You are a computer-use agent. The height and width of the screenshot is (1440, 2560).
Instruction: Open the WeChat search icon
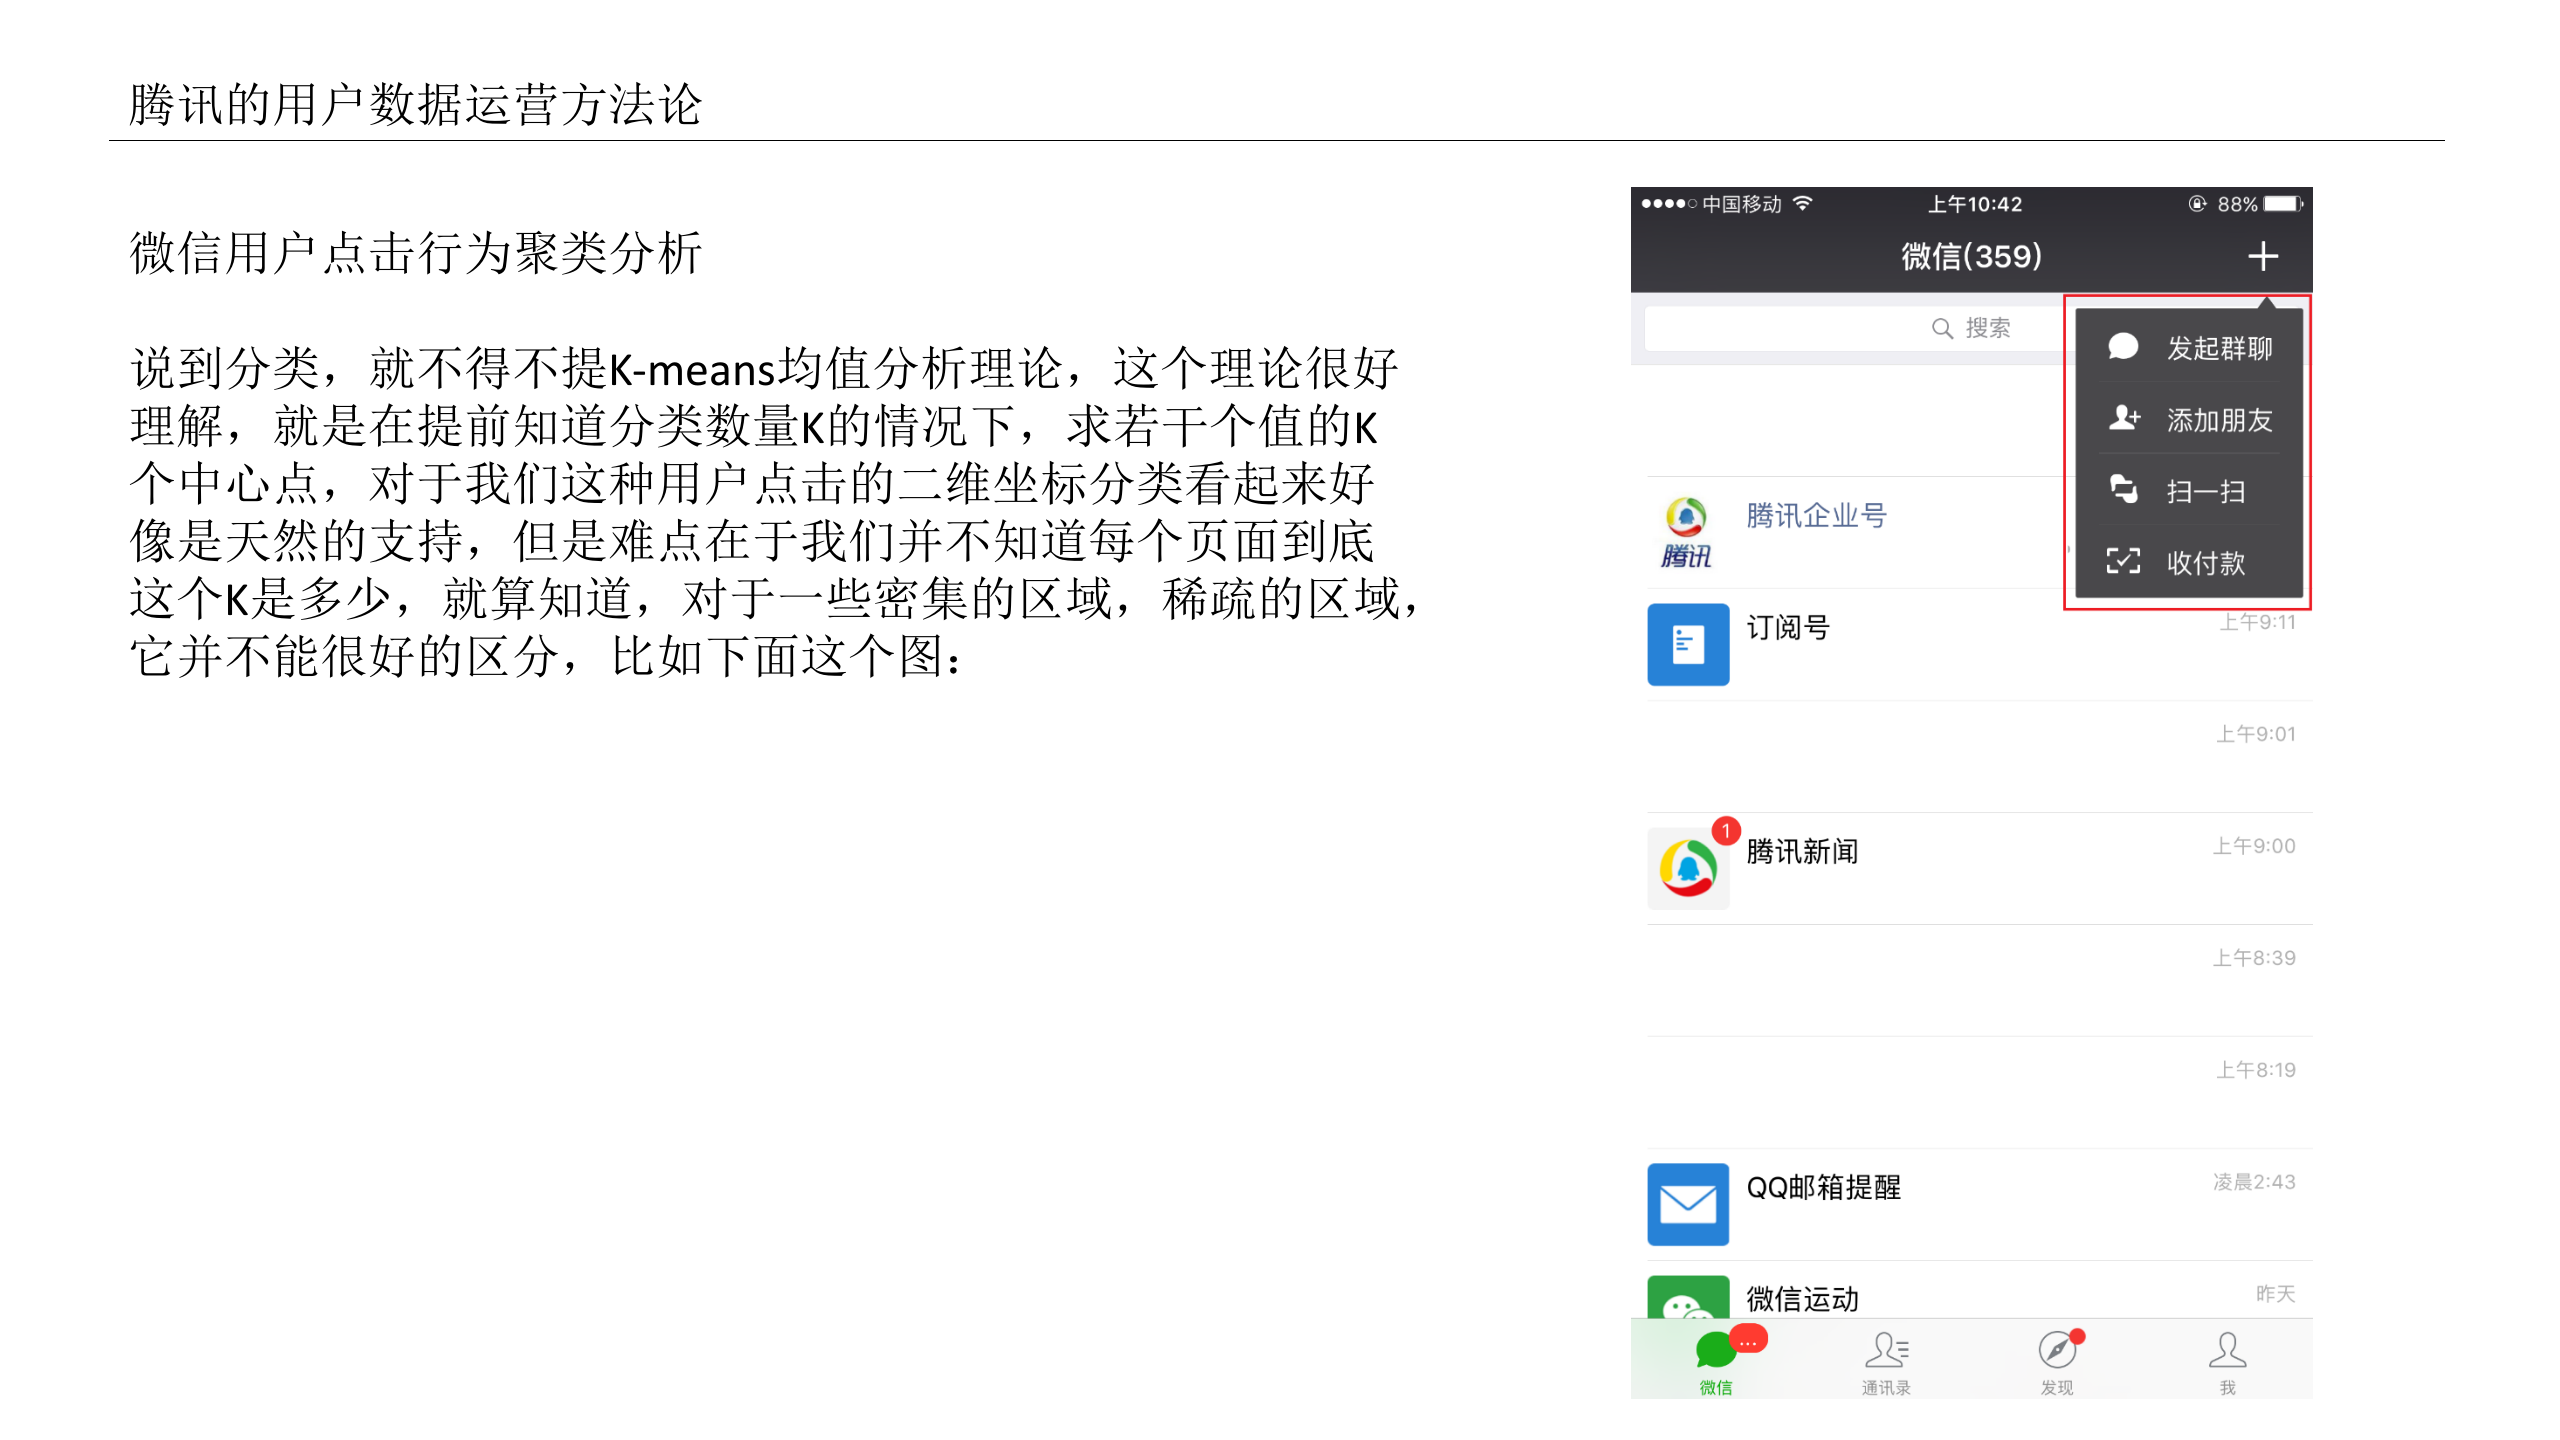pyautogui.click(x=1941, y=327)
